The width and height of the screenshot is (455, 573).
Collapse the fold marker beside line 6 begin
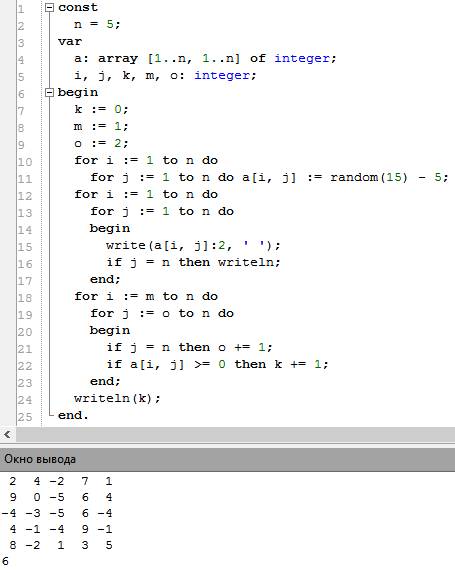[x=49, y=92]
